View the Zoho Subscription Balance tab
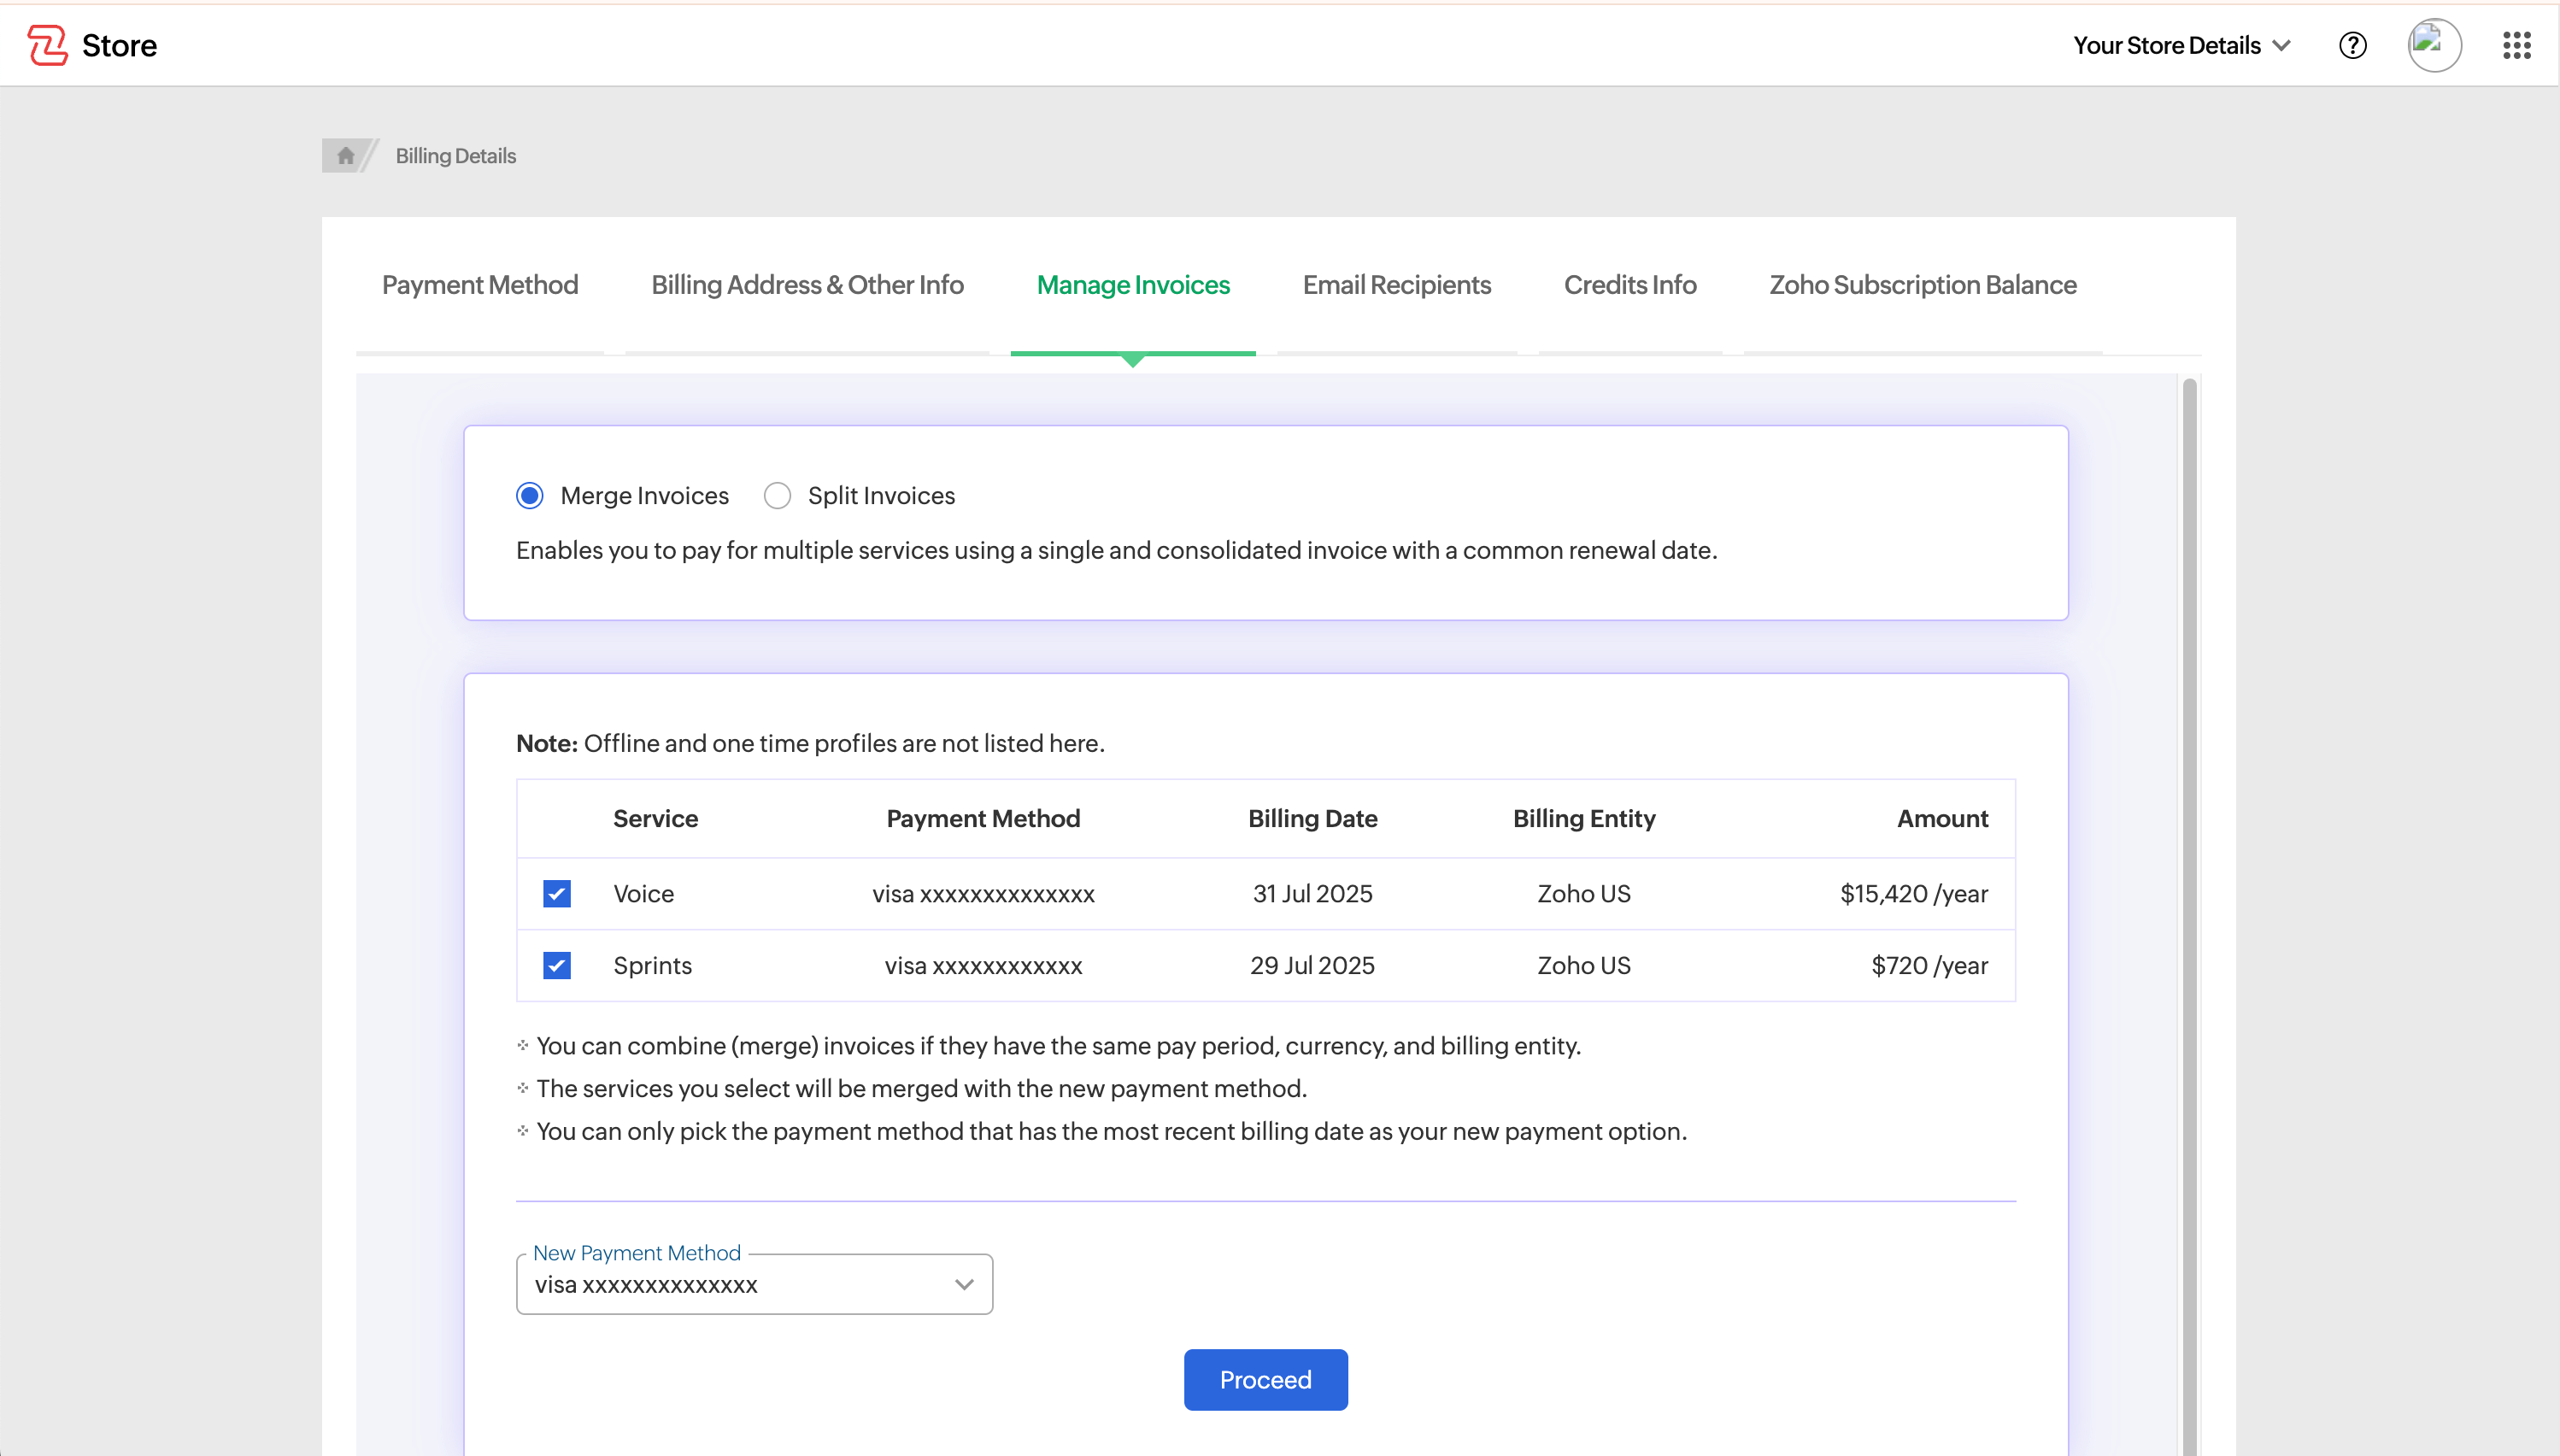Viewport: 2560px width, 1456px height. coord(1922,285)
